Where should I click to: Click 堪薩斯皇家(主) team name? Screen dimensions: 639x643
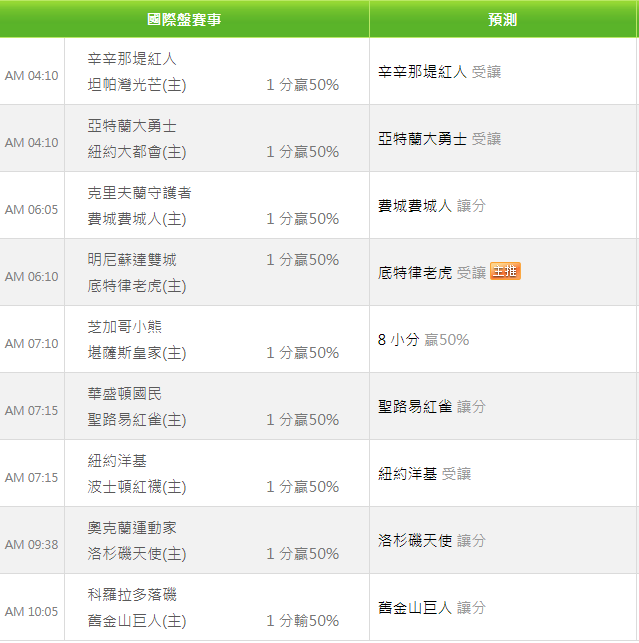tap(137, 353)
